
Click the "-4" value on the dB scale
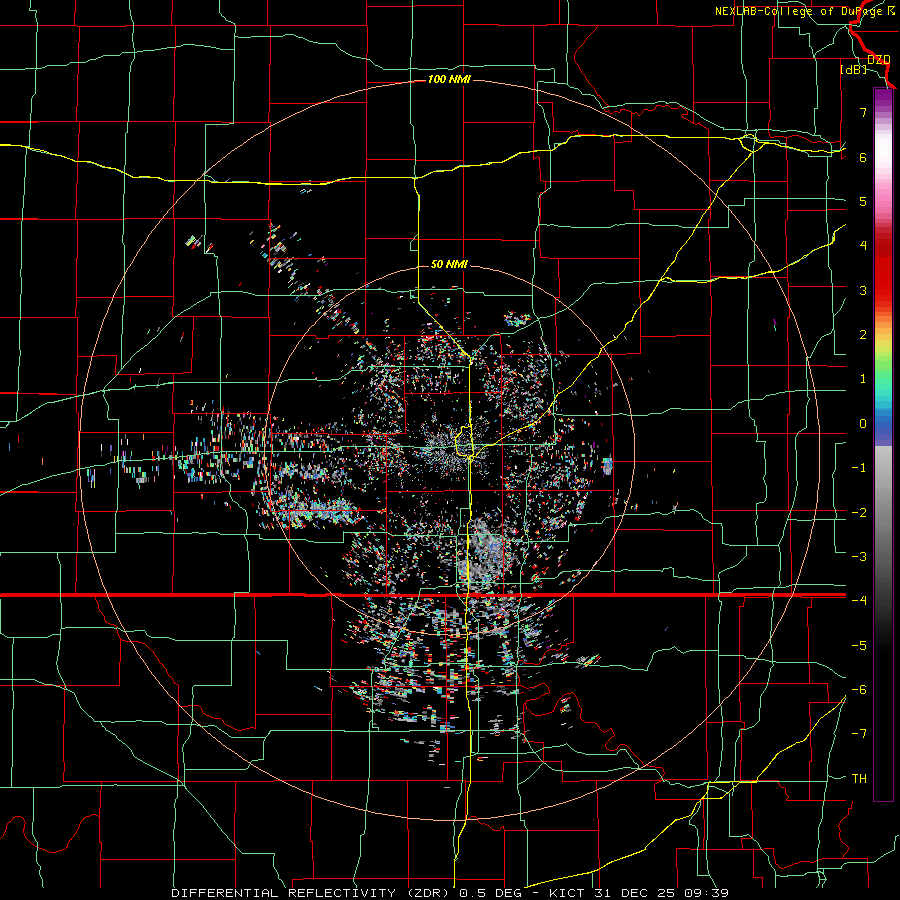(859, 601)
